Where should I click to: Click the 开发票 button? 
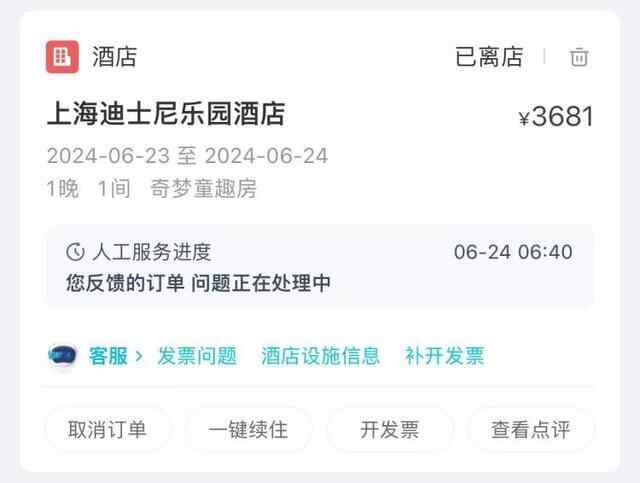[x=389, y=430]
